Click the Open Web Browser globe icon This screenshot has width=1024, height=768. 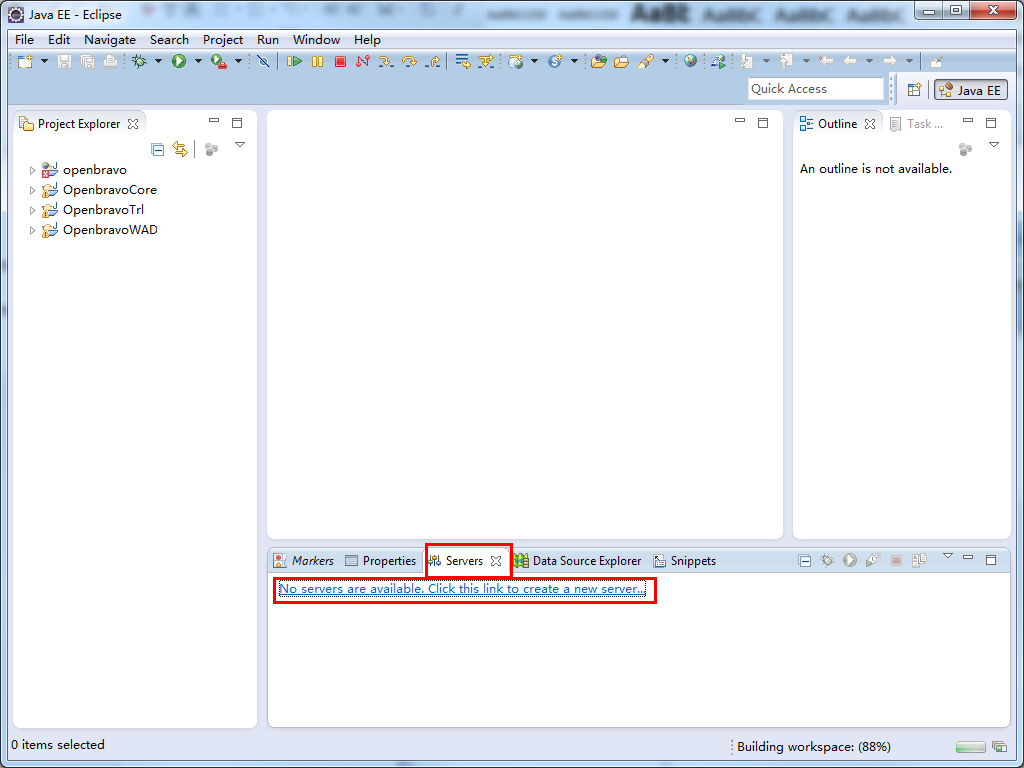point(690,61)
